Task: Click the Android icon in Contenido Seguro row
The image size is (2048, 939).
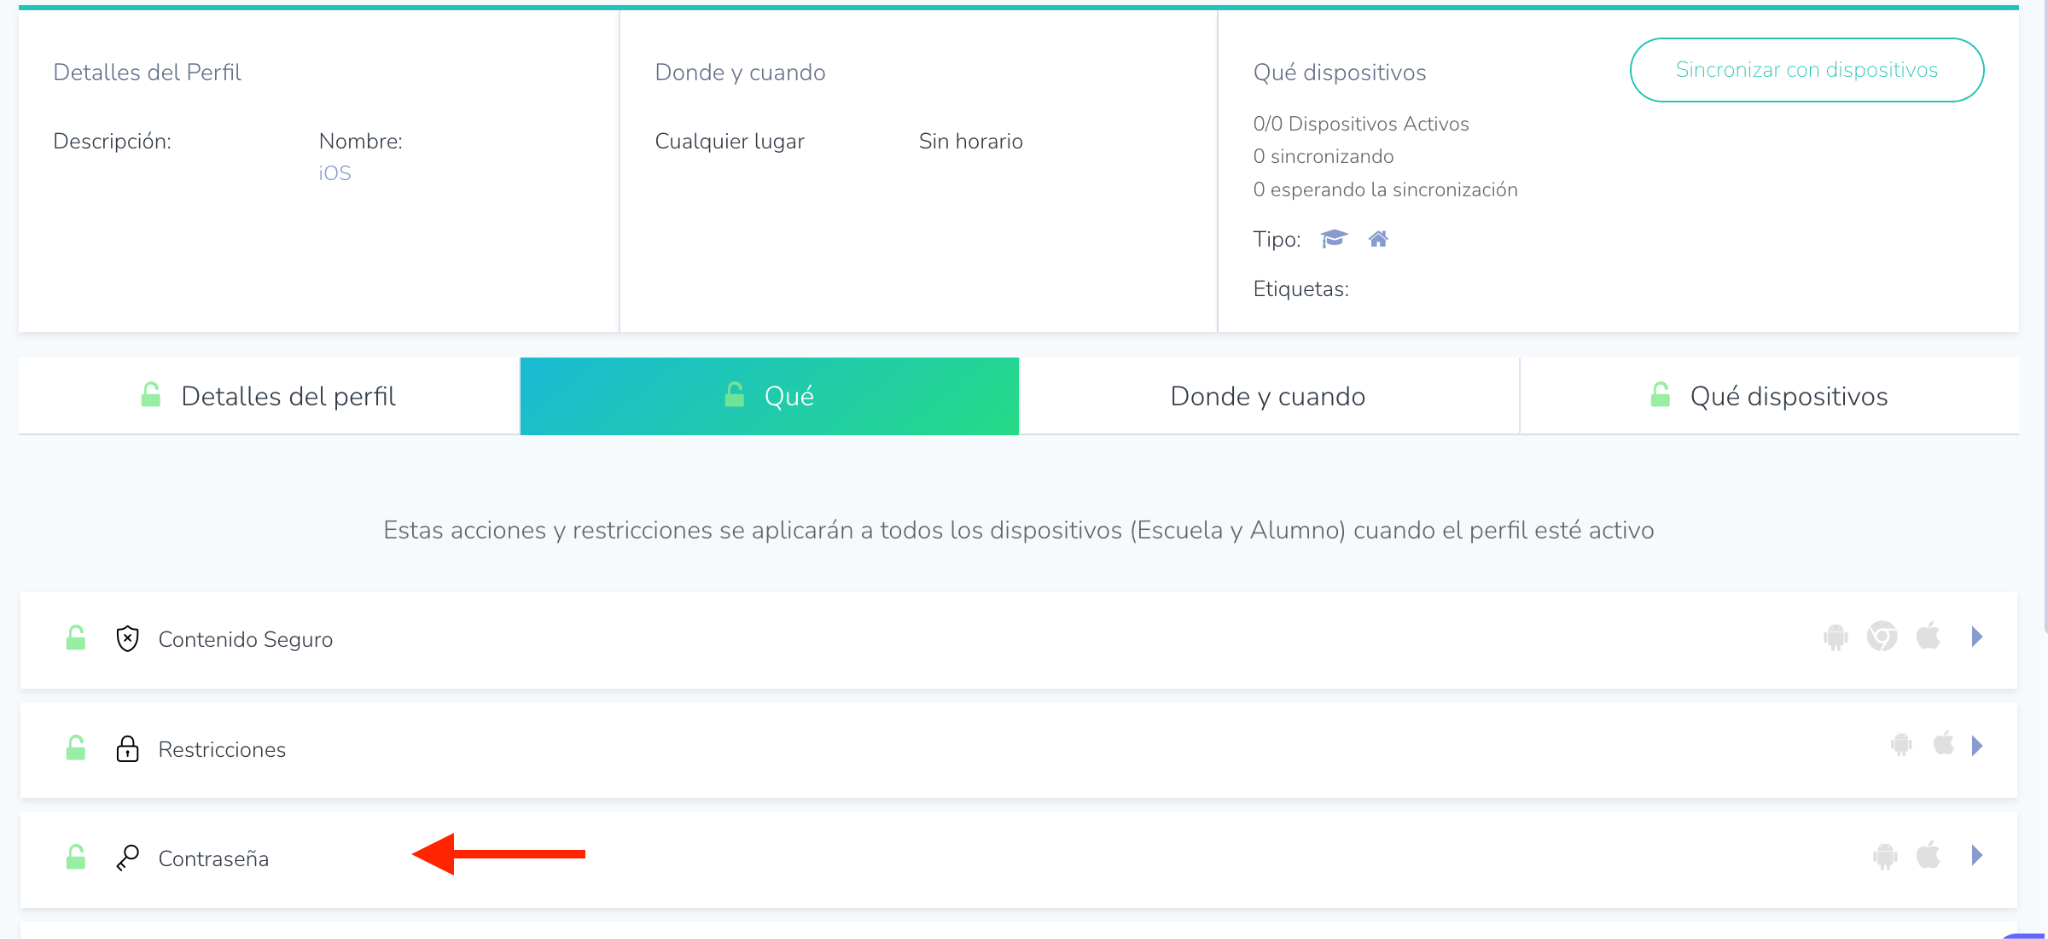Action: pos(1835,637)
